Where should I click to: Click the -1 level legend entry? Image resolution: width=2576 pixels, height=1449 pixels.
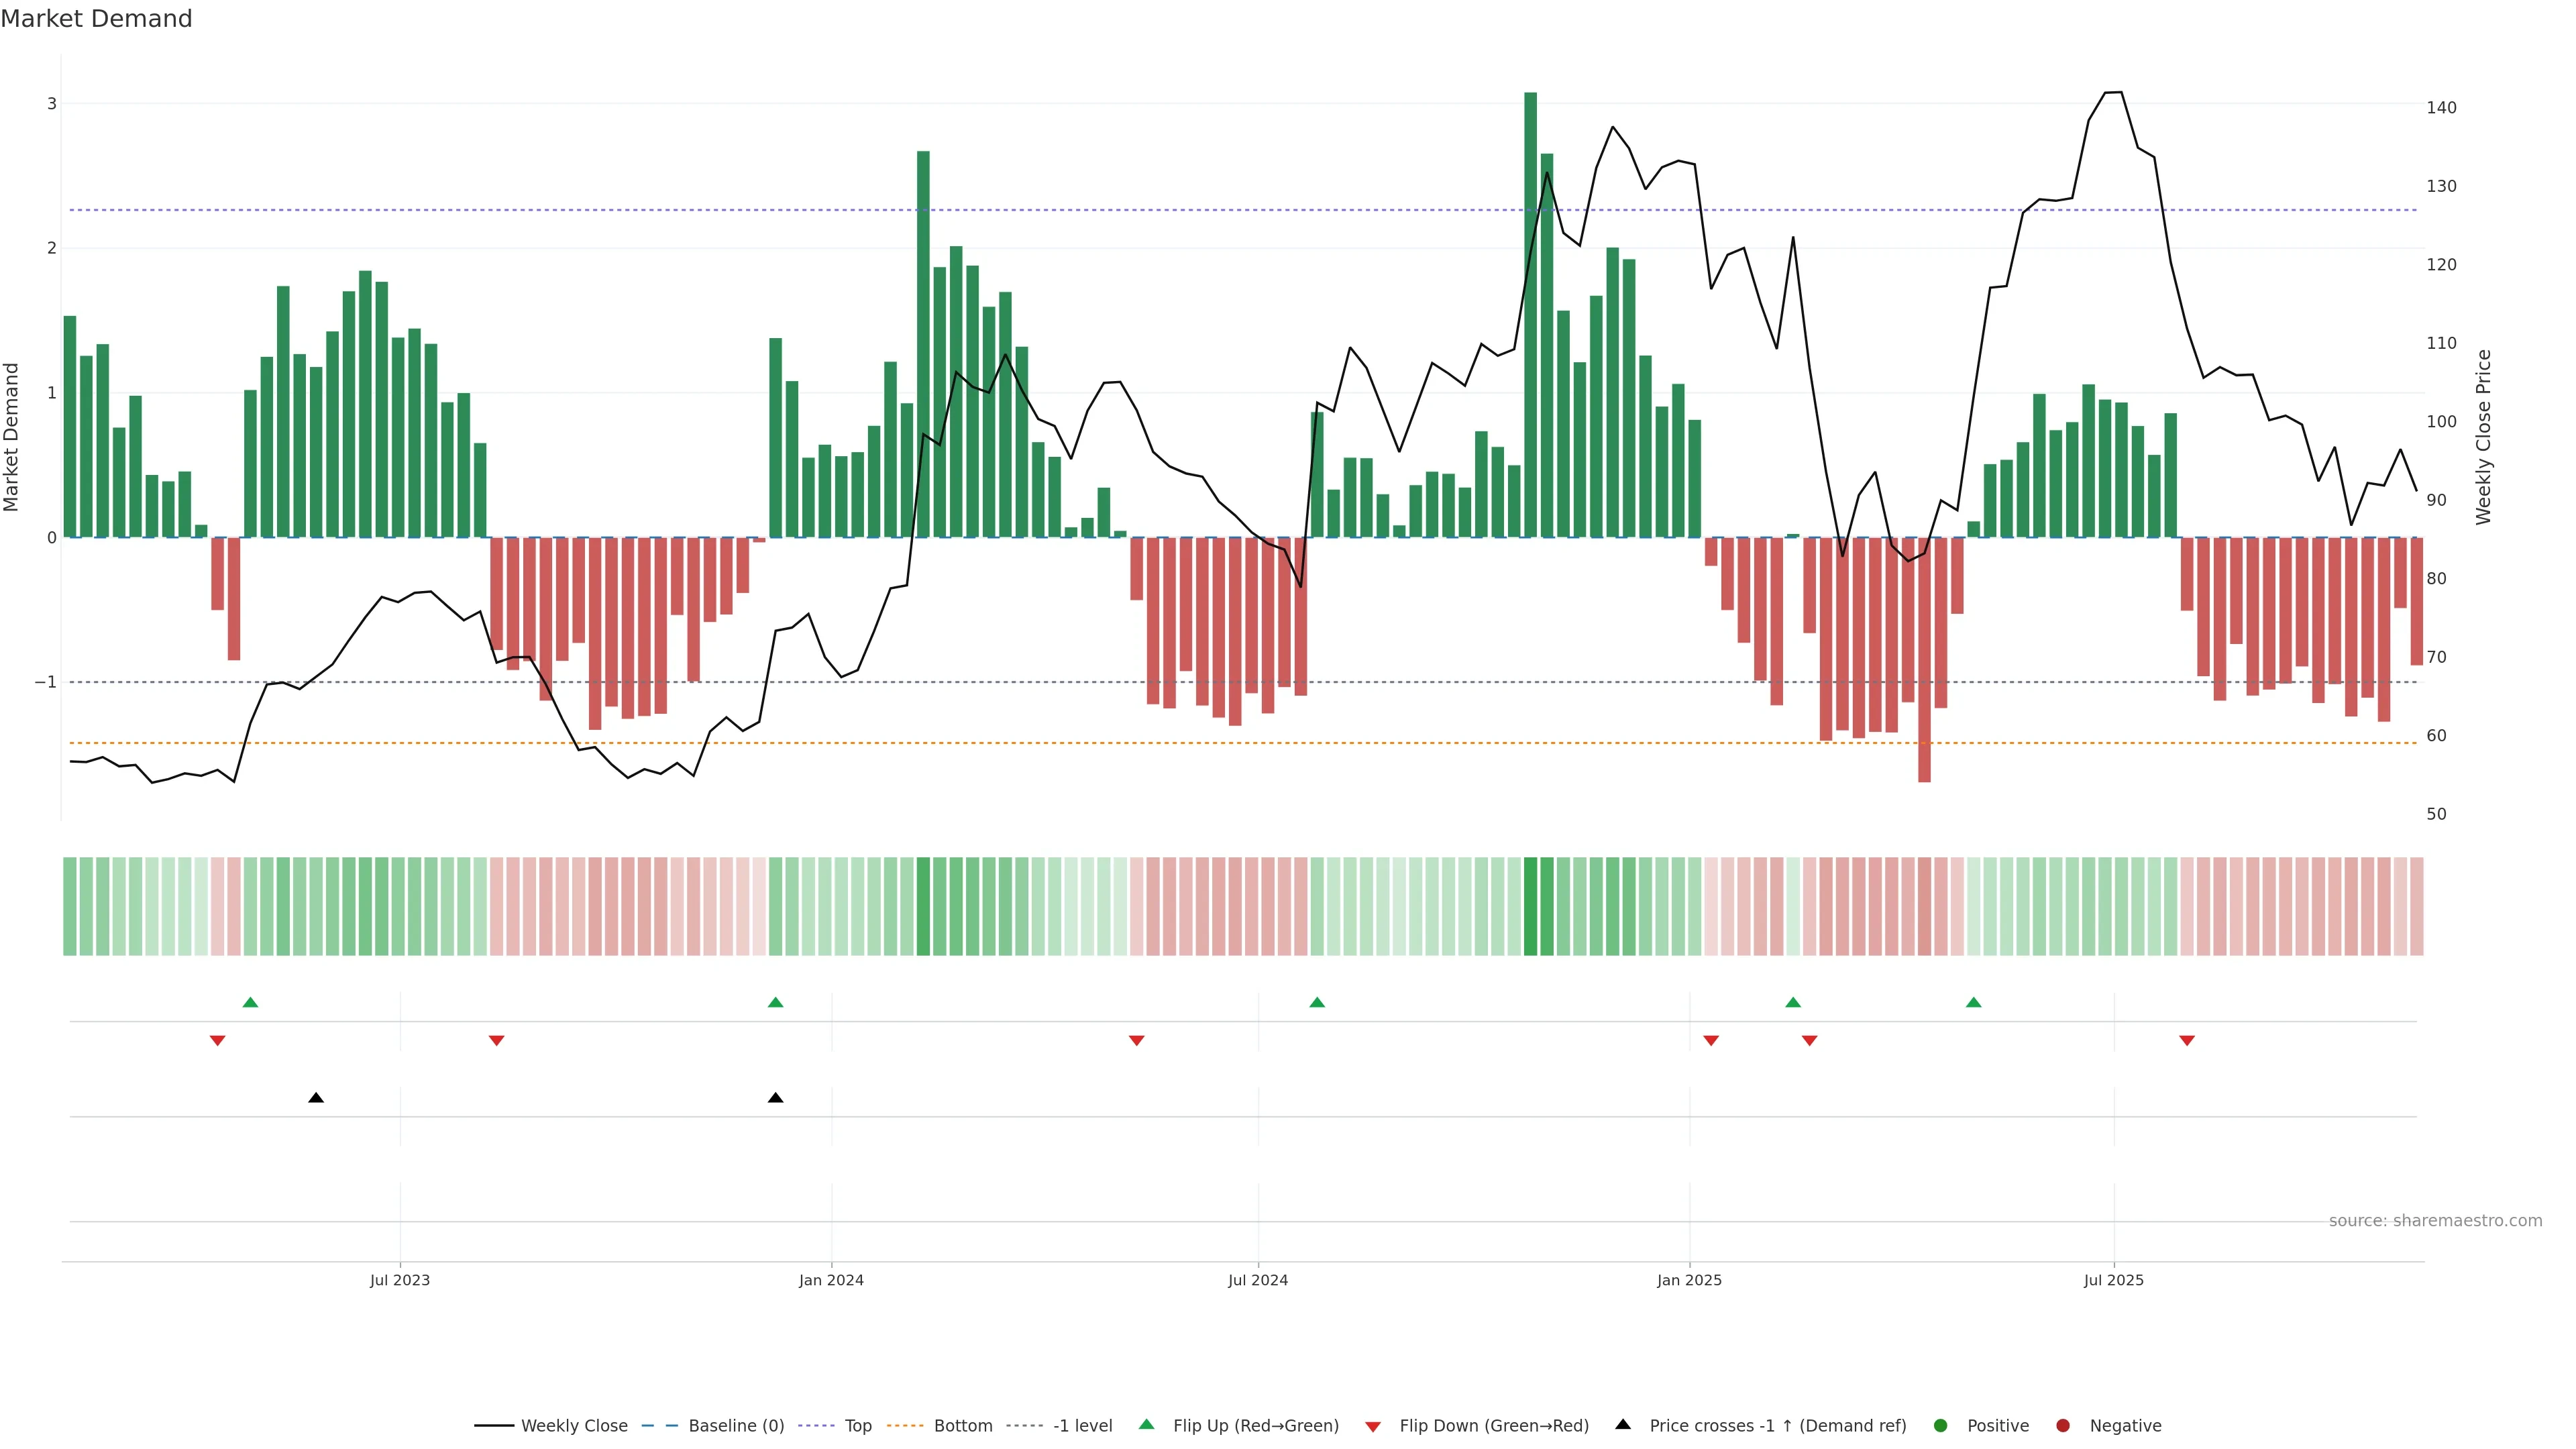1082,1426
